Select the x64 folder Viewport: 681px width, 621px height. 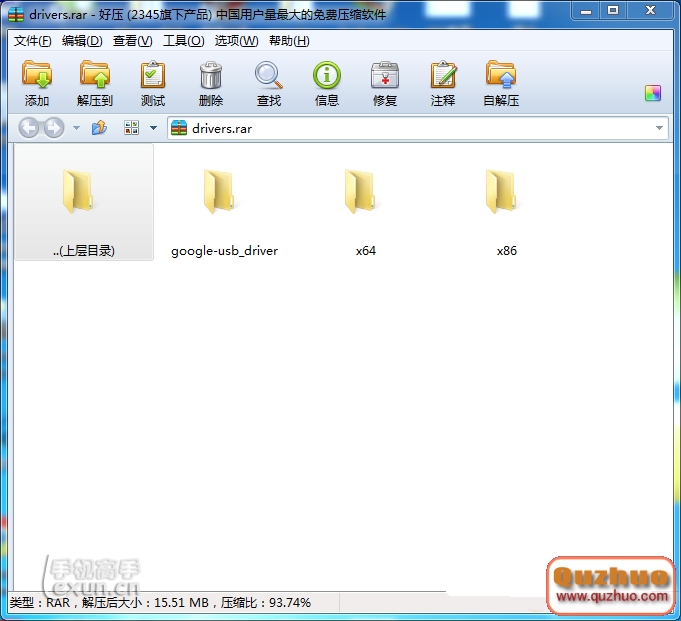(x=365, y=213)
